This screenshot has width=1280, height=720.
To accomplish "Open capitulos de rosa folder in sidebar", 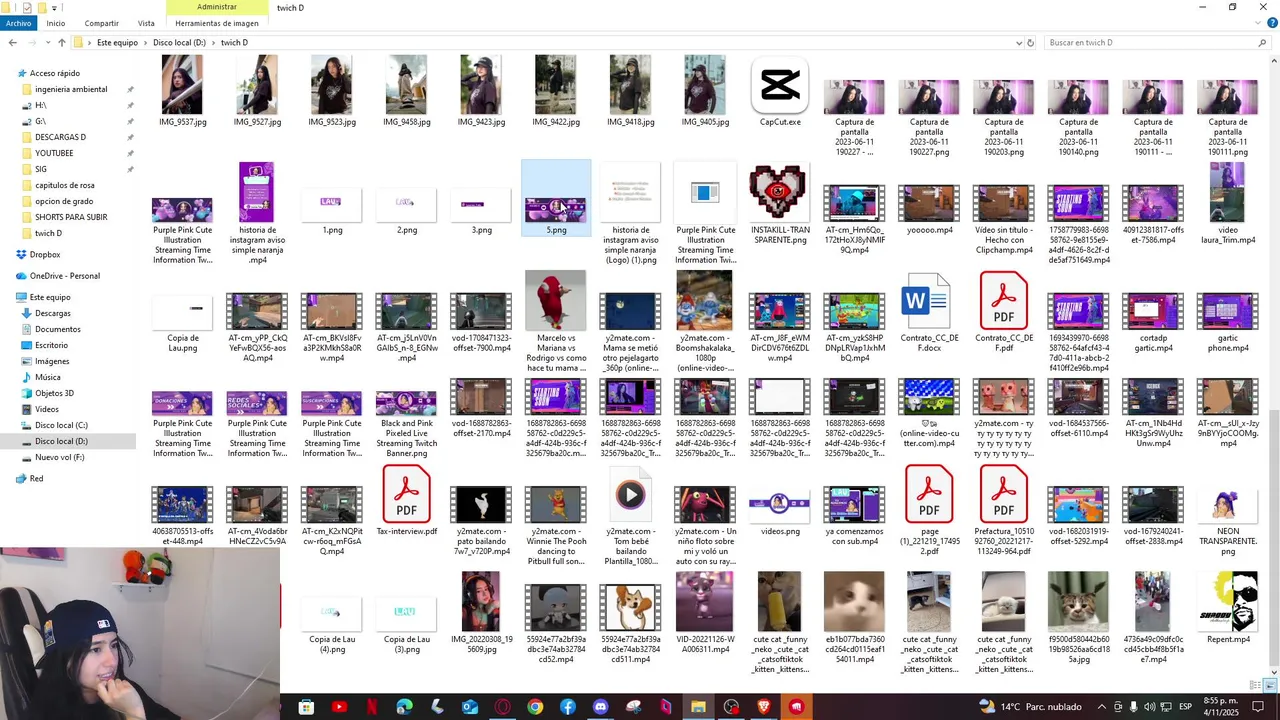I will click(x=65, y=185).
